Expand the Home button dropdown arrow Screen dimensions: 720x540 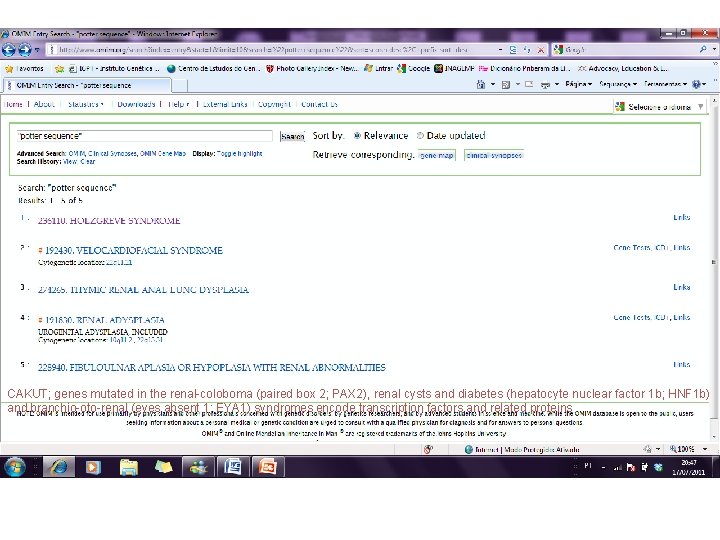(x=493, y=84)
